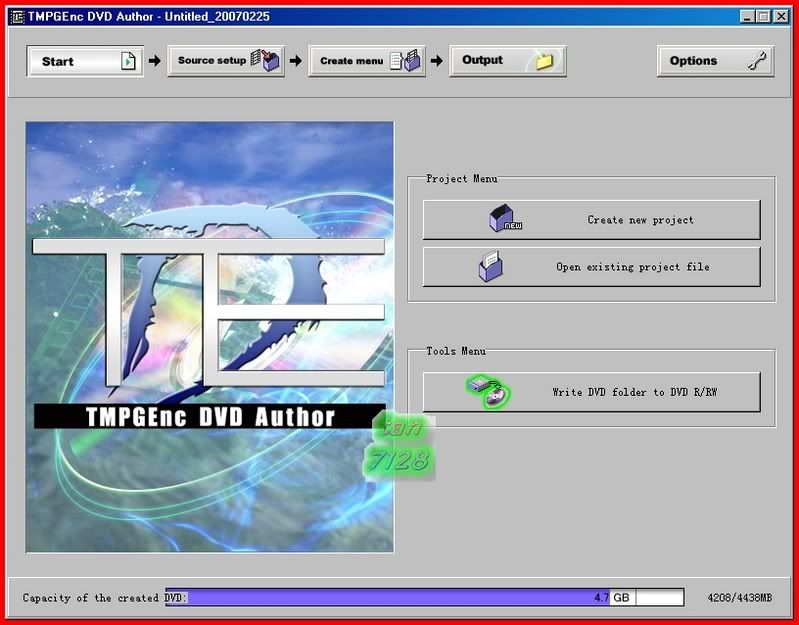Click the 4208/4438MB capacity readout
799x625 pixels.
pos(739,597)
